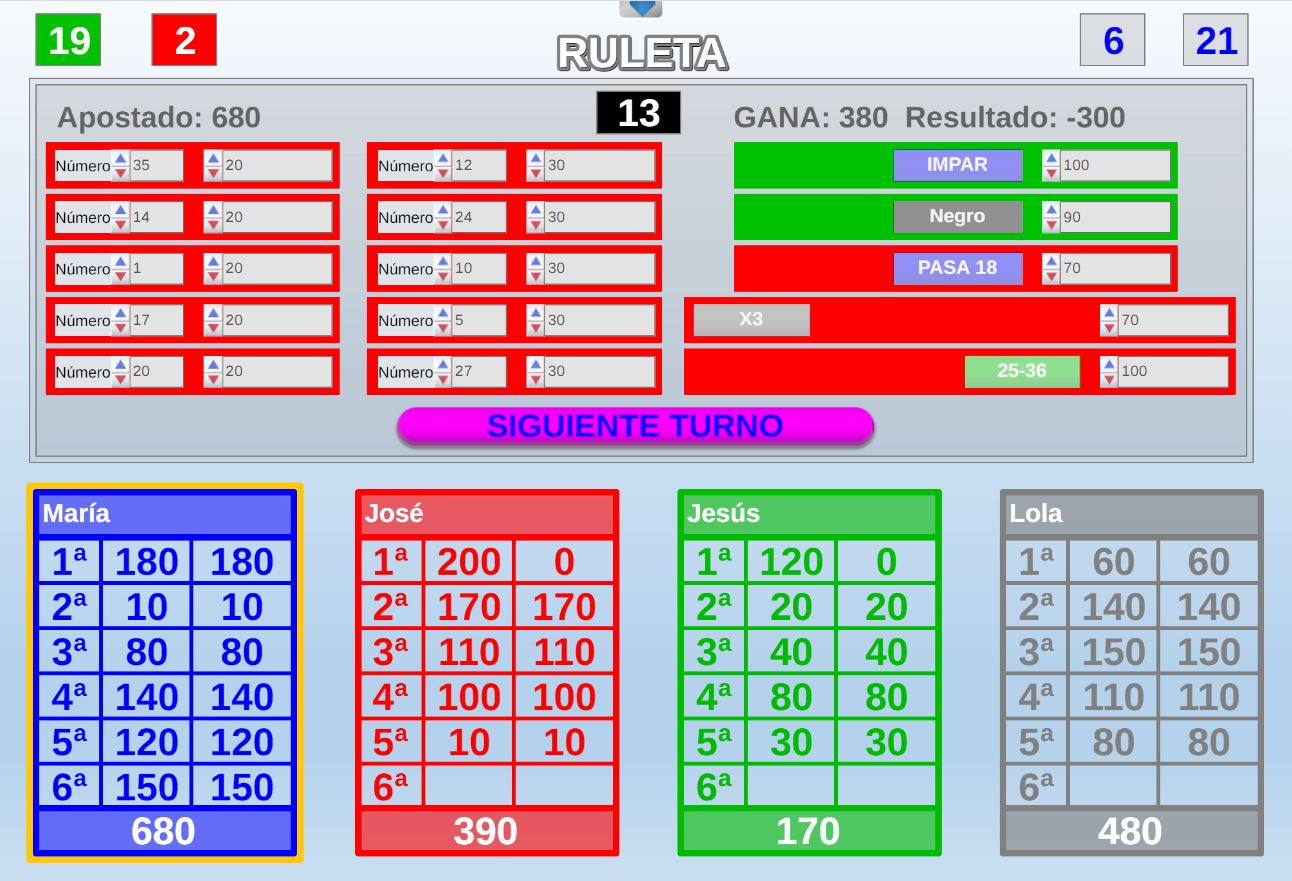Click the bet amount field for Número 12

[x=599, y=165]
